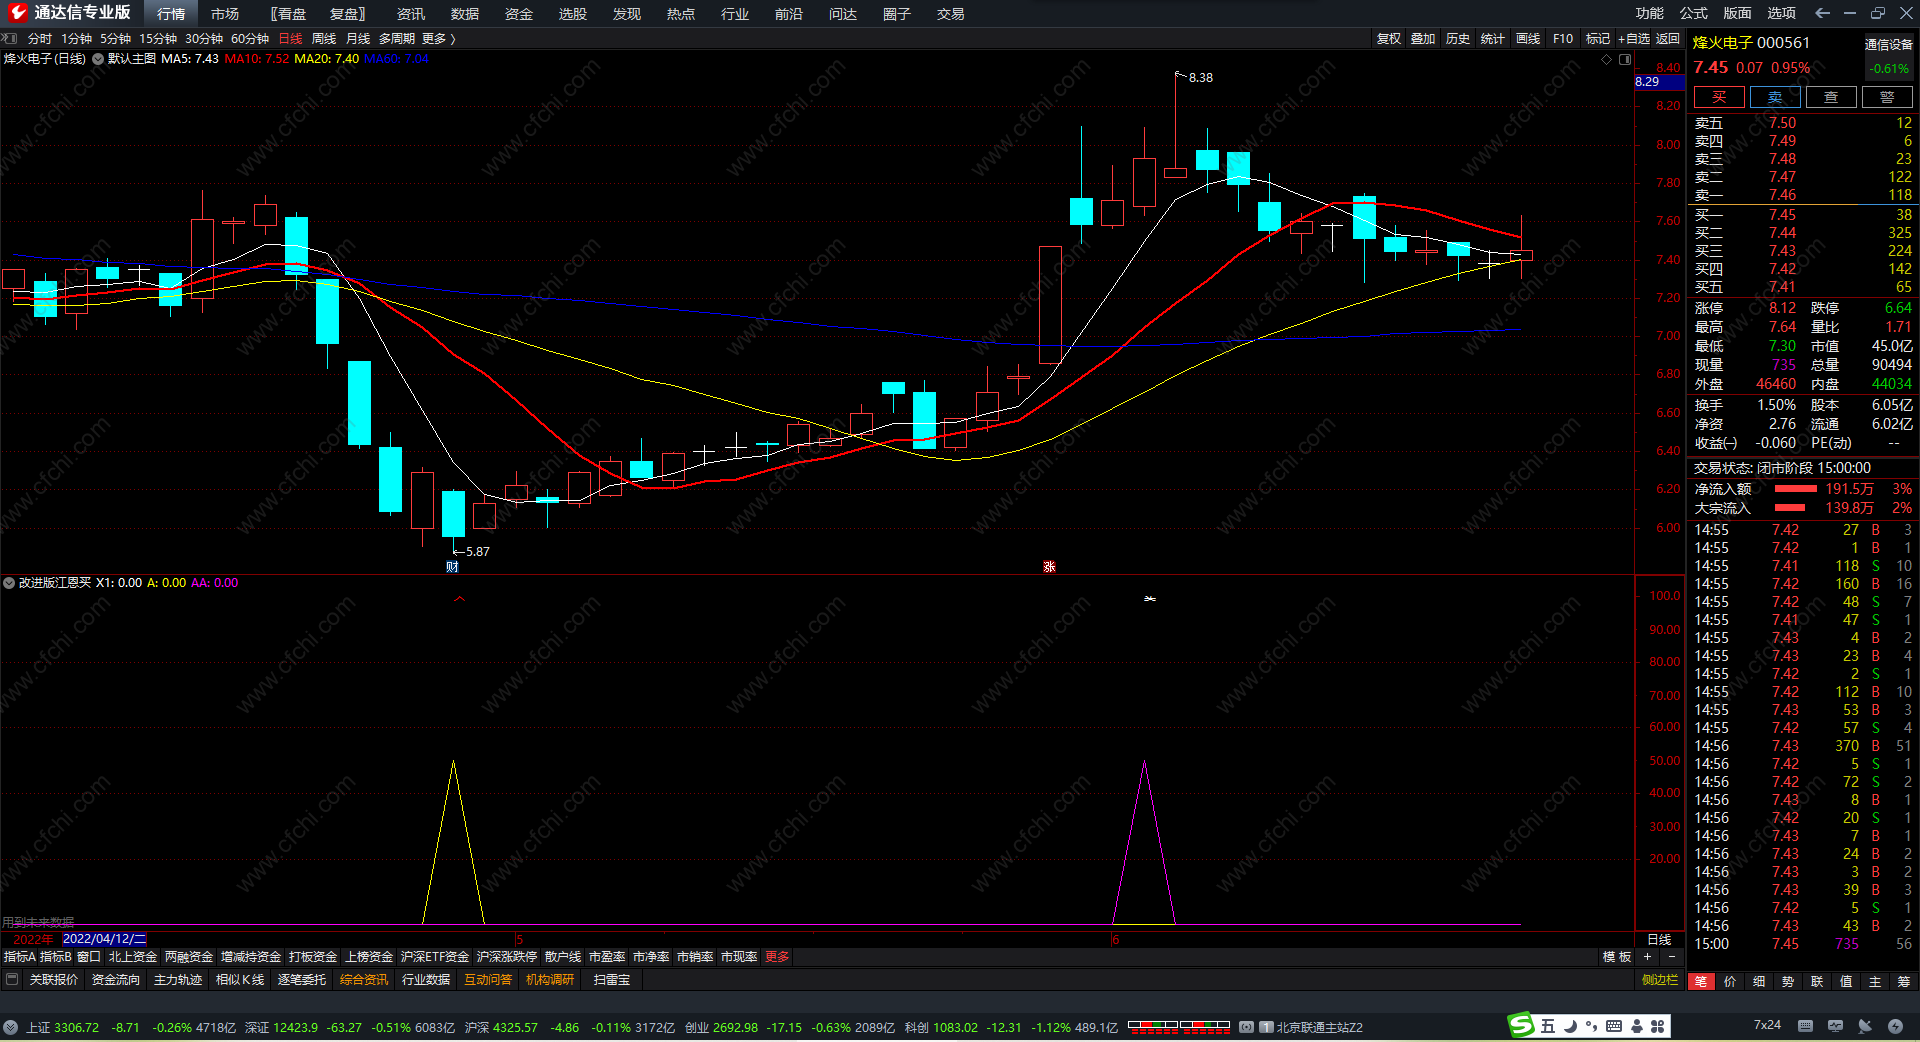
Task: Click the 通信设备 sector label
Action: pos(1888,44)
